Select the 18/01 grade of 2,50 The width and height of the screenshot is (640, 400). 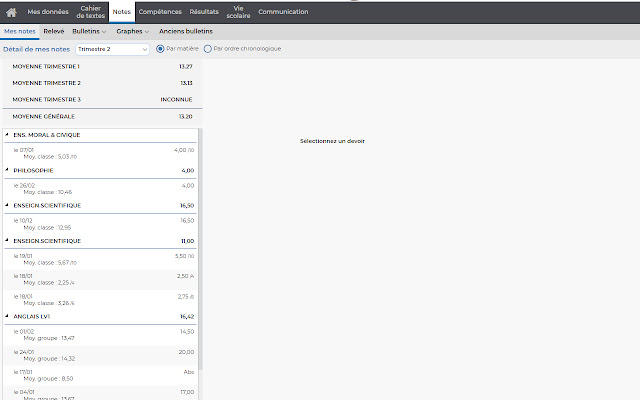point(100,280)
